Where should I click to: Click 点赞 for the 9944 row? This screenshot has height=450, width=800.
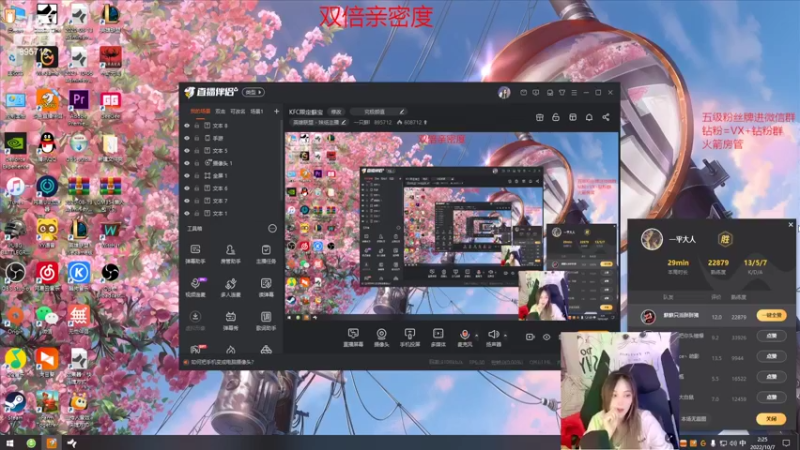[771, 356]
